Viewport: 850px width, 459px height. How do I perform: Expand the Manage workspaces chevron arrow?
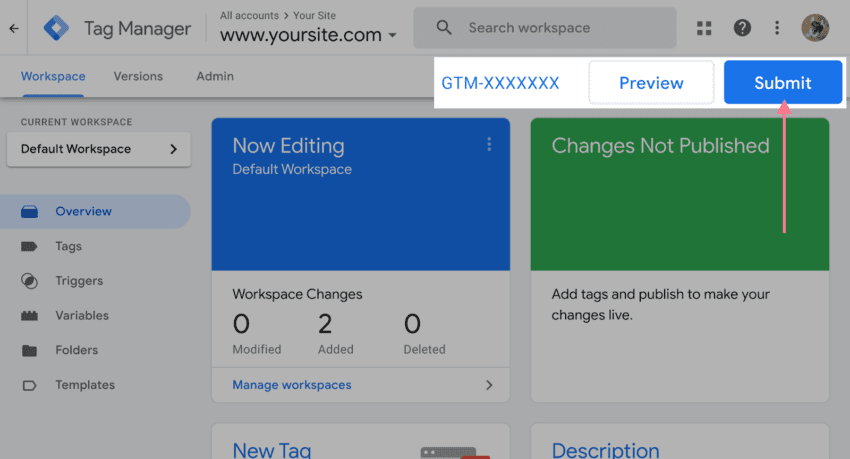[x=489, y=385]
